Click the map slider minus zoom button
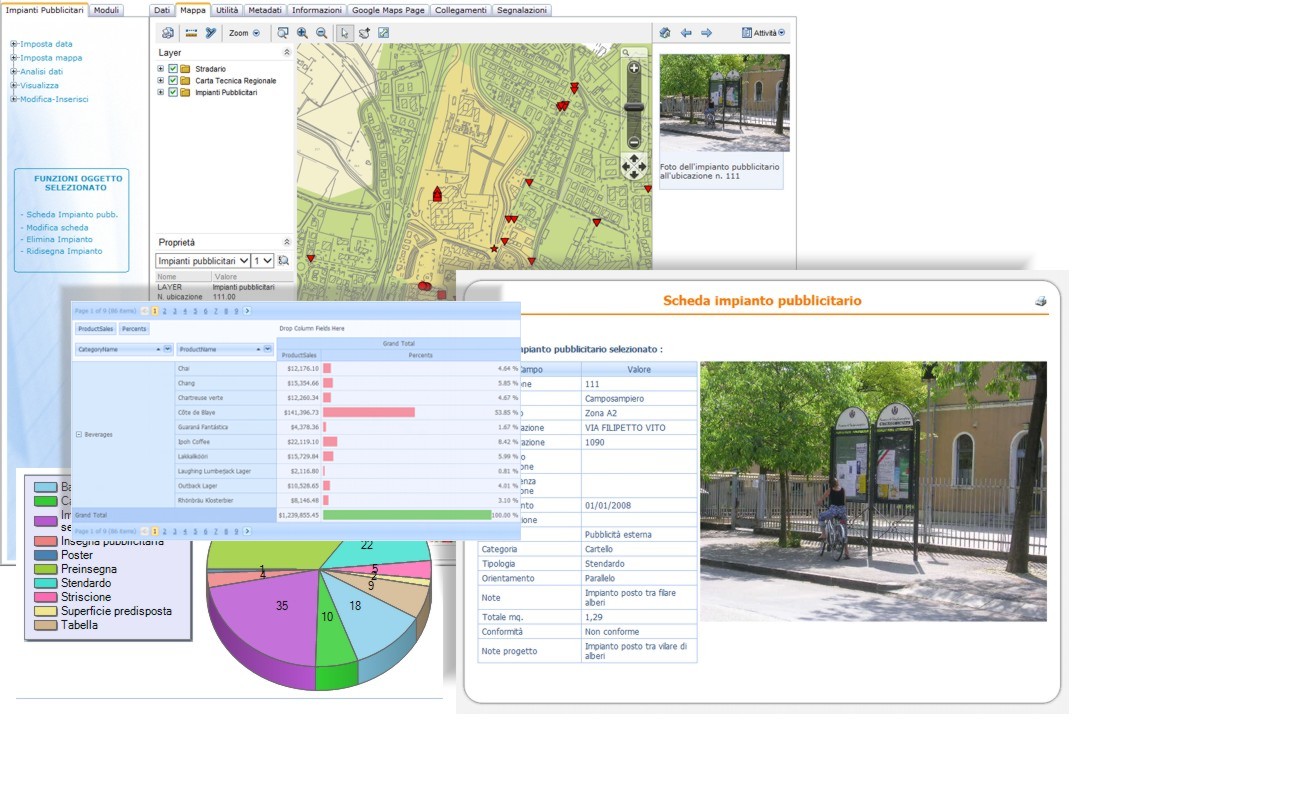The image size is (1300, 800). coord(634,142)
